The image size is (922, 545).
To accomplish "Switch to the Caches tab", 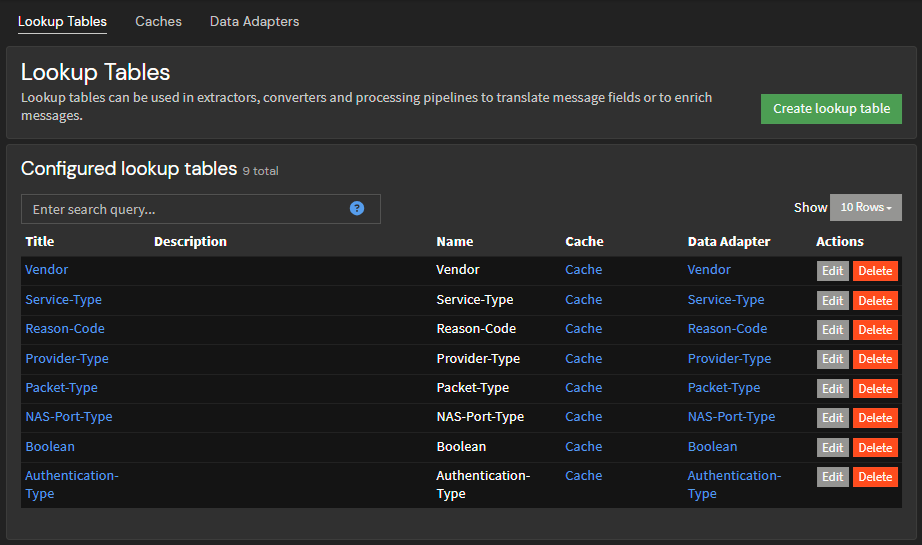I will (158, 21).
